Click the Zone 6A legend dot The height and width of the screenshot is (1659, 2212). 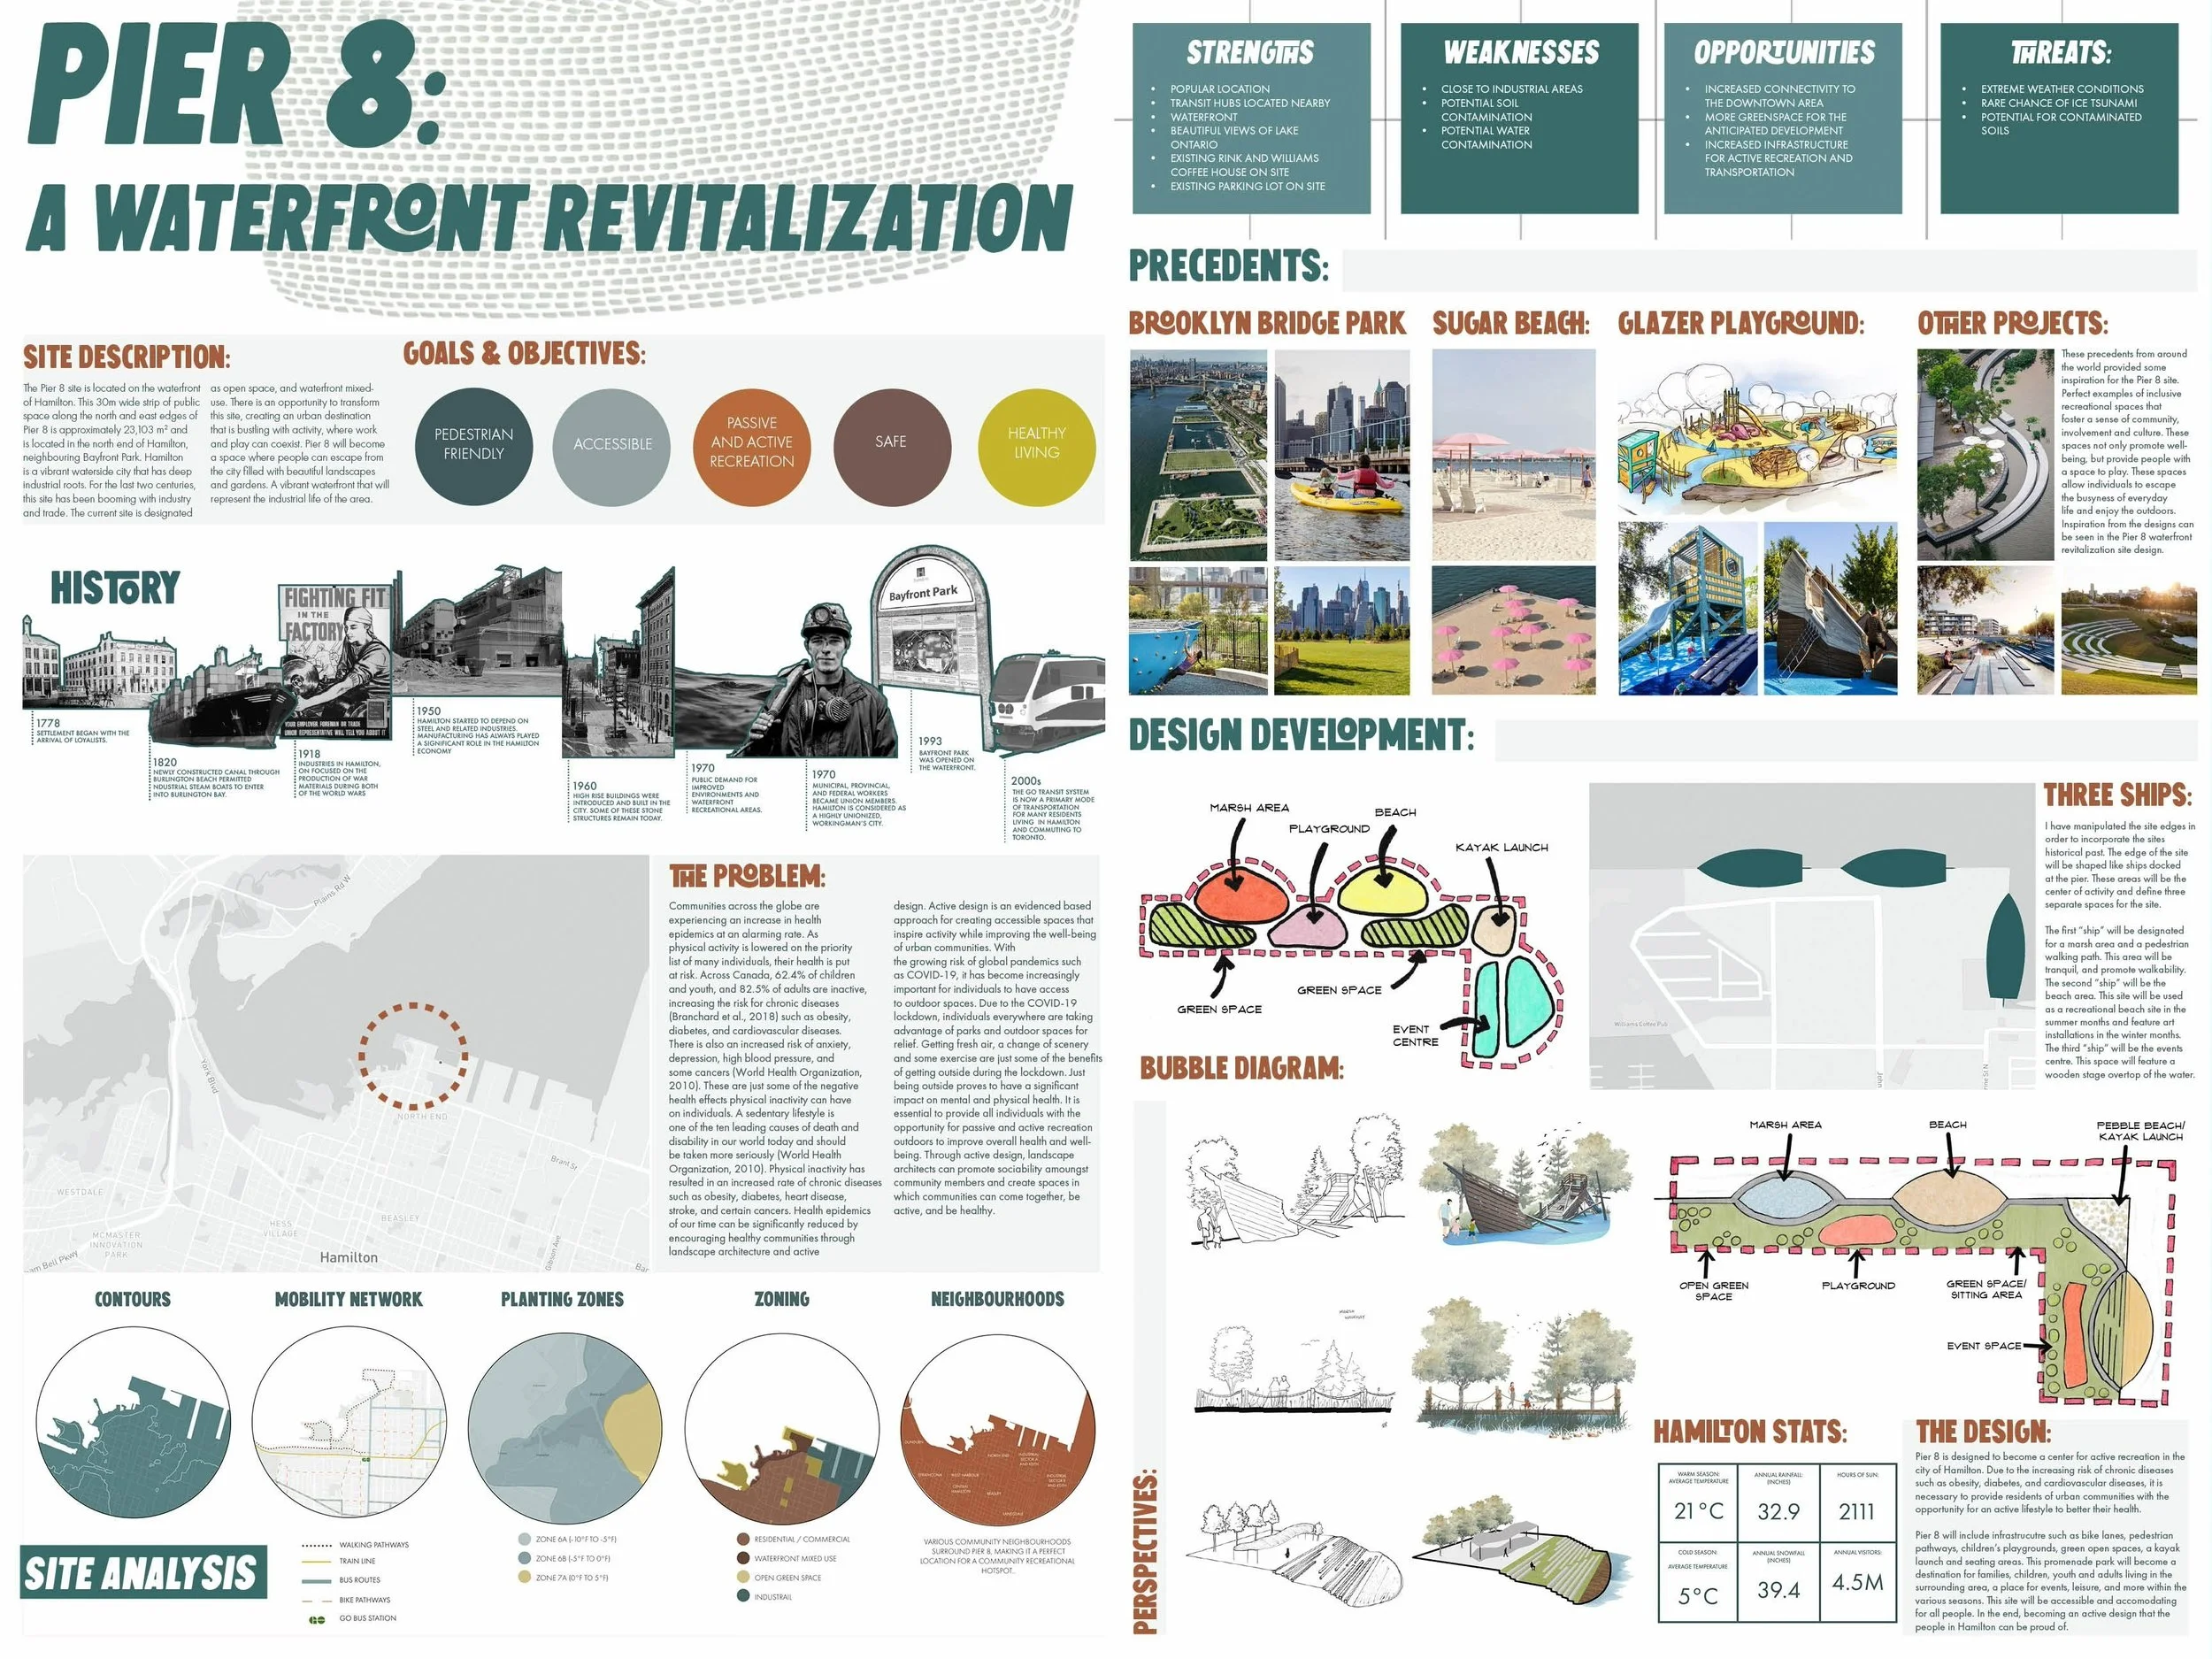click(524, 1539)
